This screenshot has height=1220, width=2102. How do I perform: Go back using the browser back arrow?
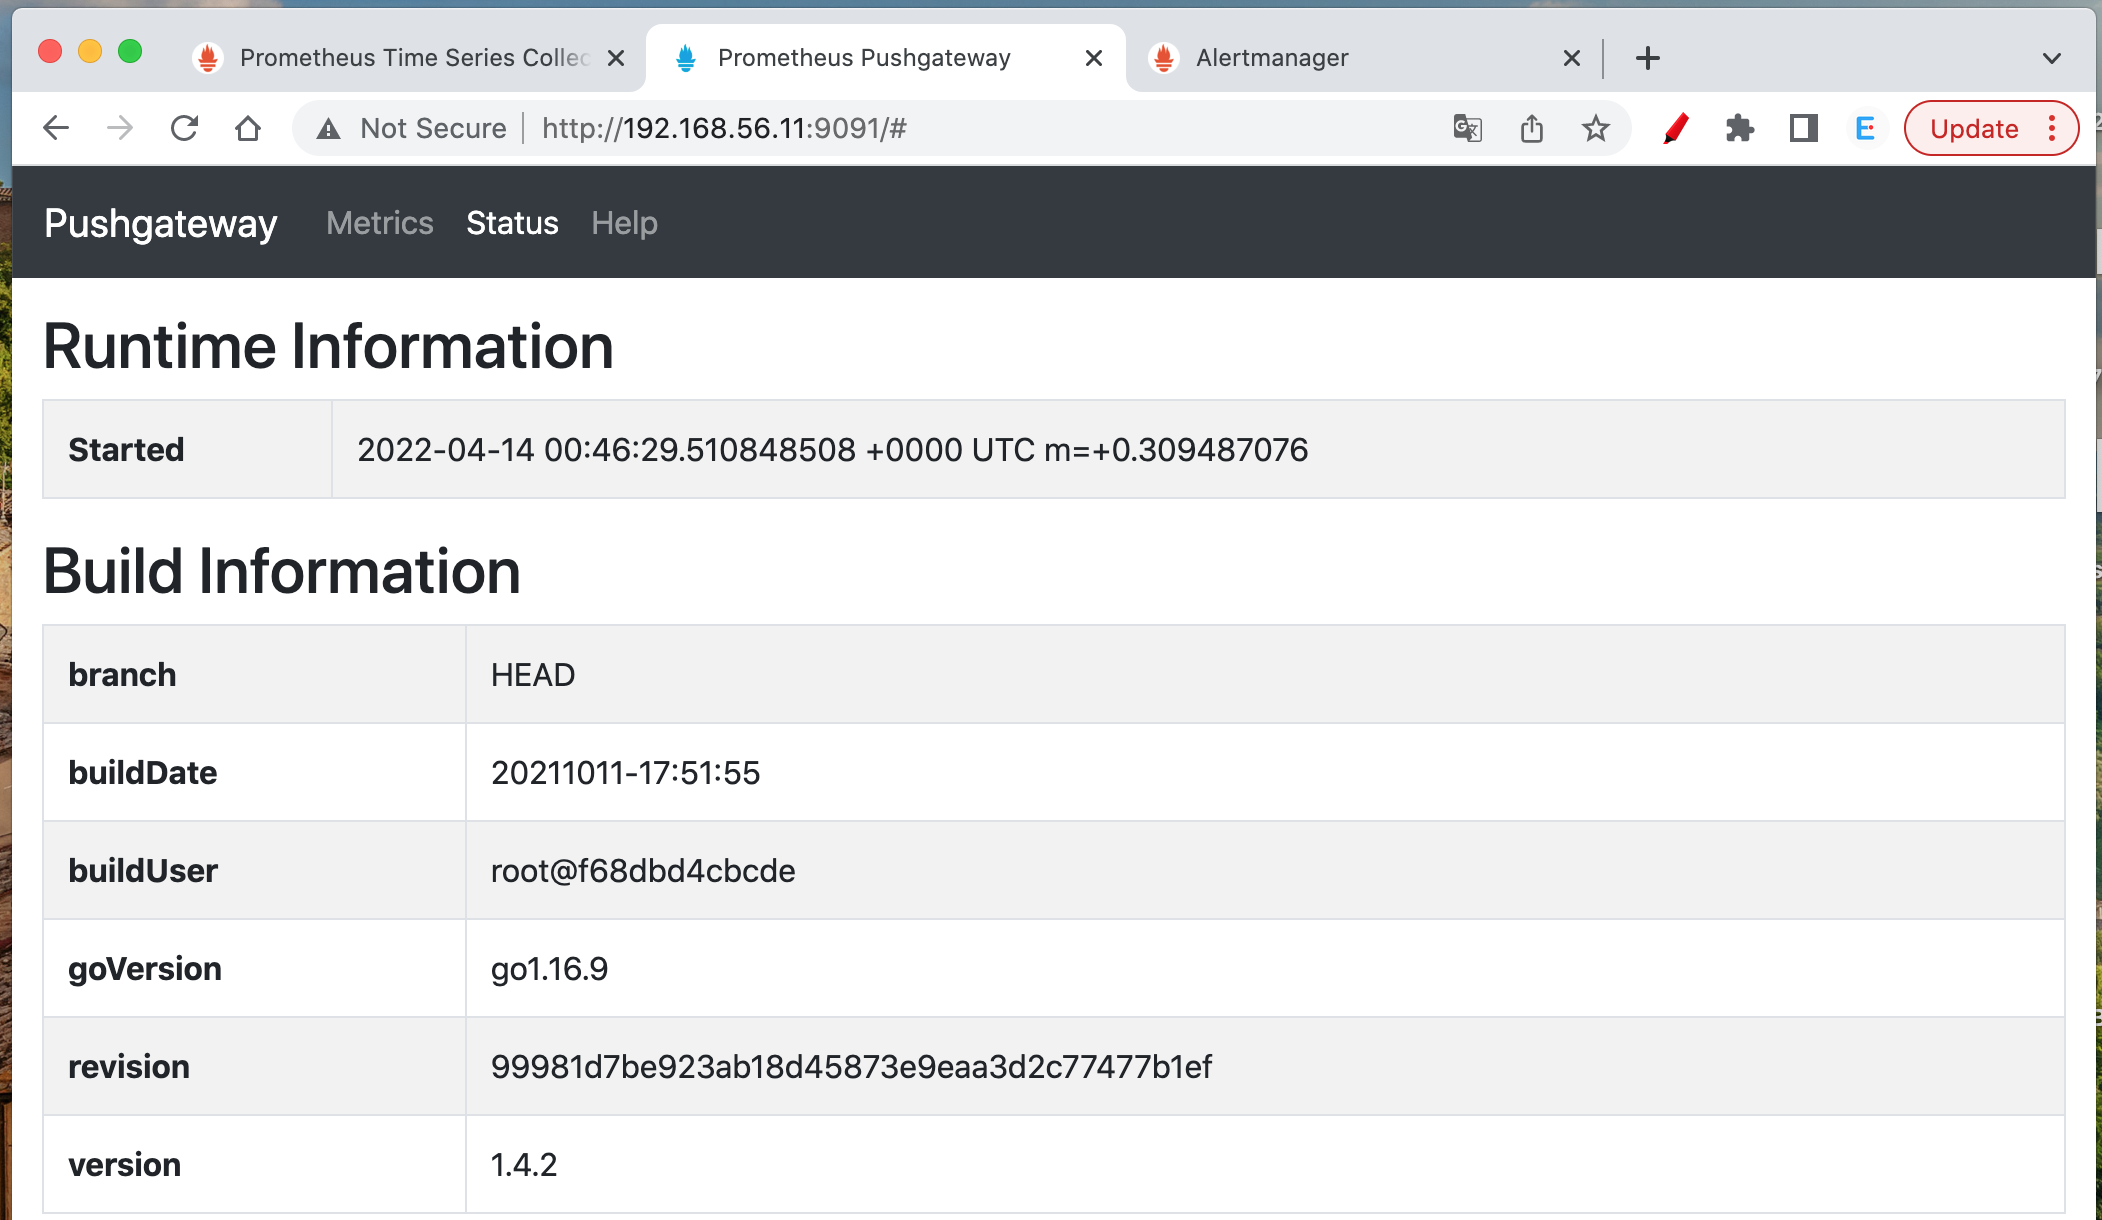(x=56, y=128)
